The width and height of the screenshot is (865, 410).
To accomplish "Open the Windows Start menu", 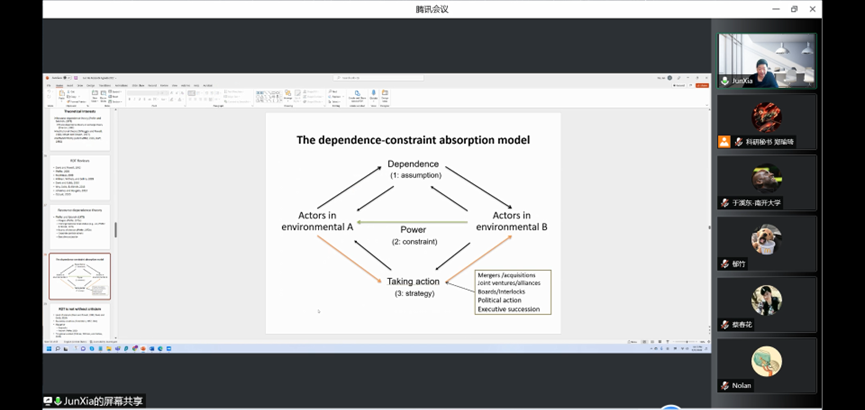I will click(47, 347).
